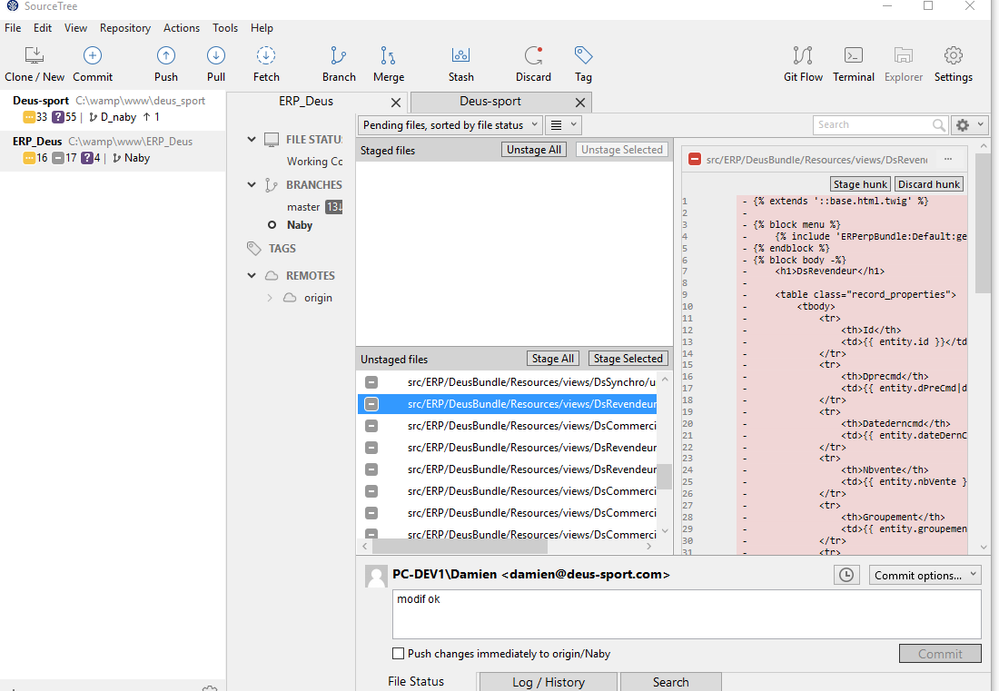Select the master branch
Screen dimensions: 999x691
(x=303, y=207)
